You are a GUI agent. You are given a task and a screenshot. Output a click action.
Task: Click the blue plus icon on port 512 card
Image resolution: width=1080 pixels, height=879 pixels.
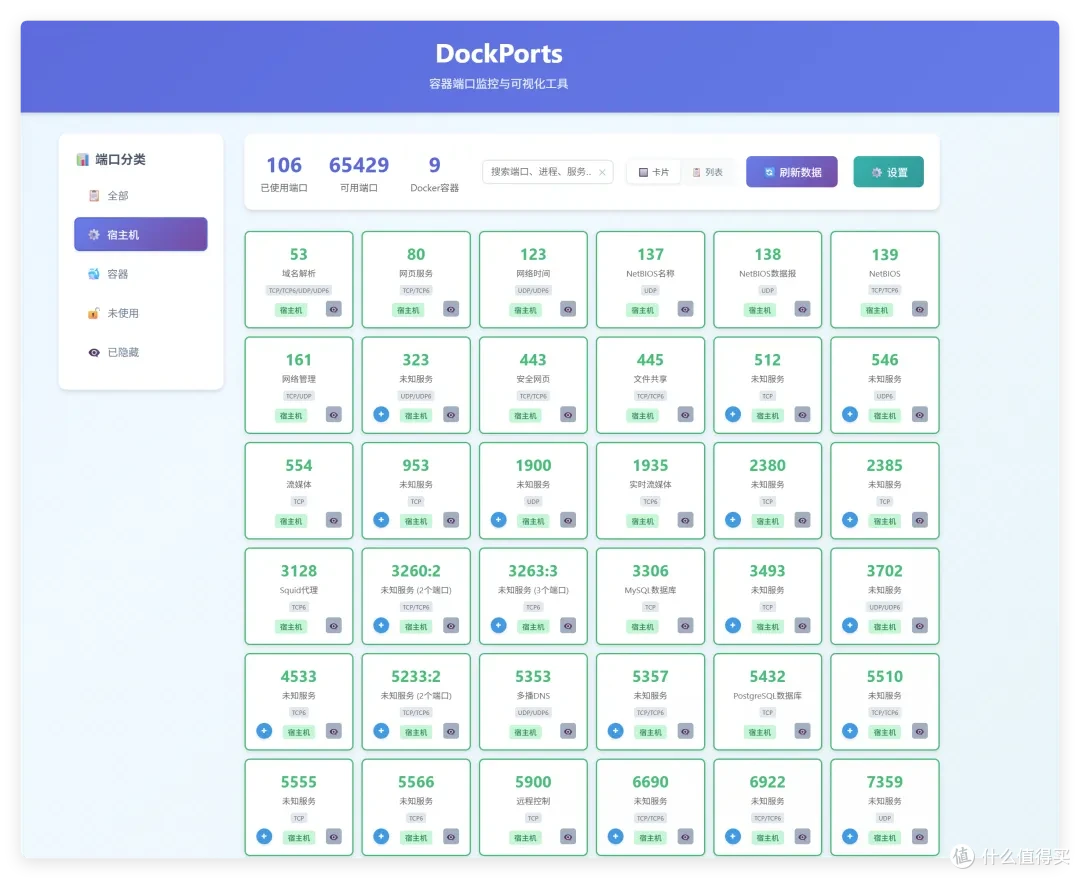(x=733, y=415)
